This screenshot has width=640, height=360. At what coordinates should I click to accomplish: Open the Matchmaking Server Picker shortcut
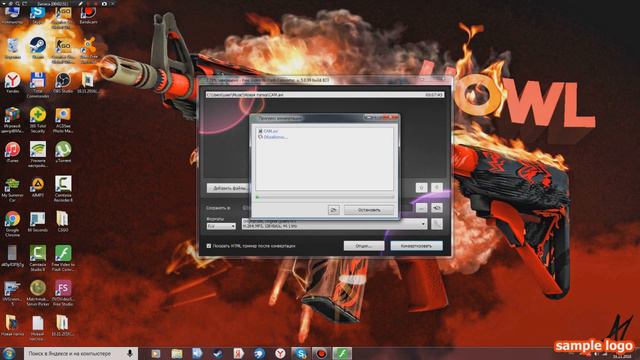point(38,293)
